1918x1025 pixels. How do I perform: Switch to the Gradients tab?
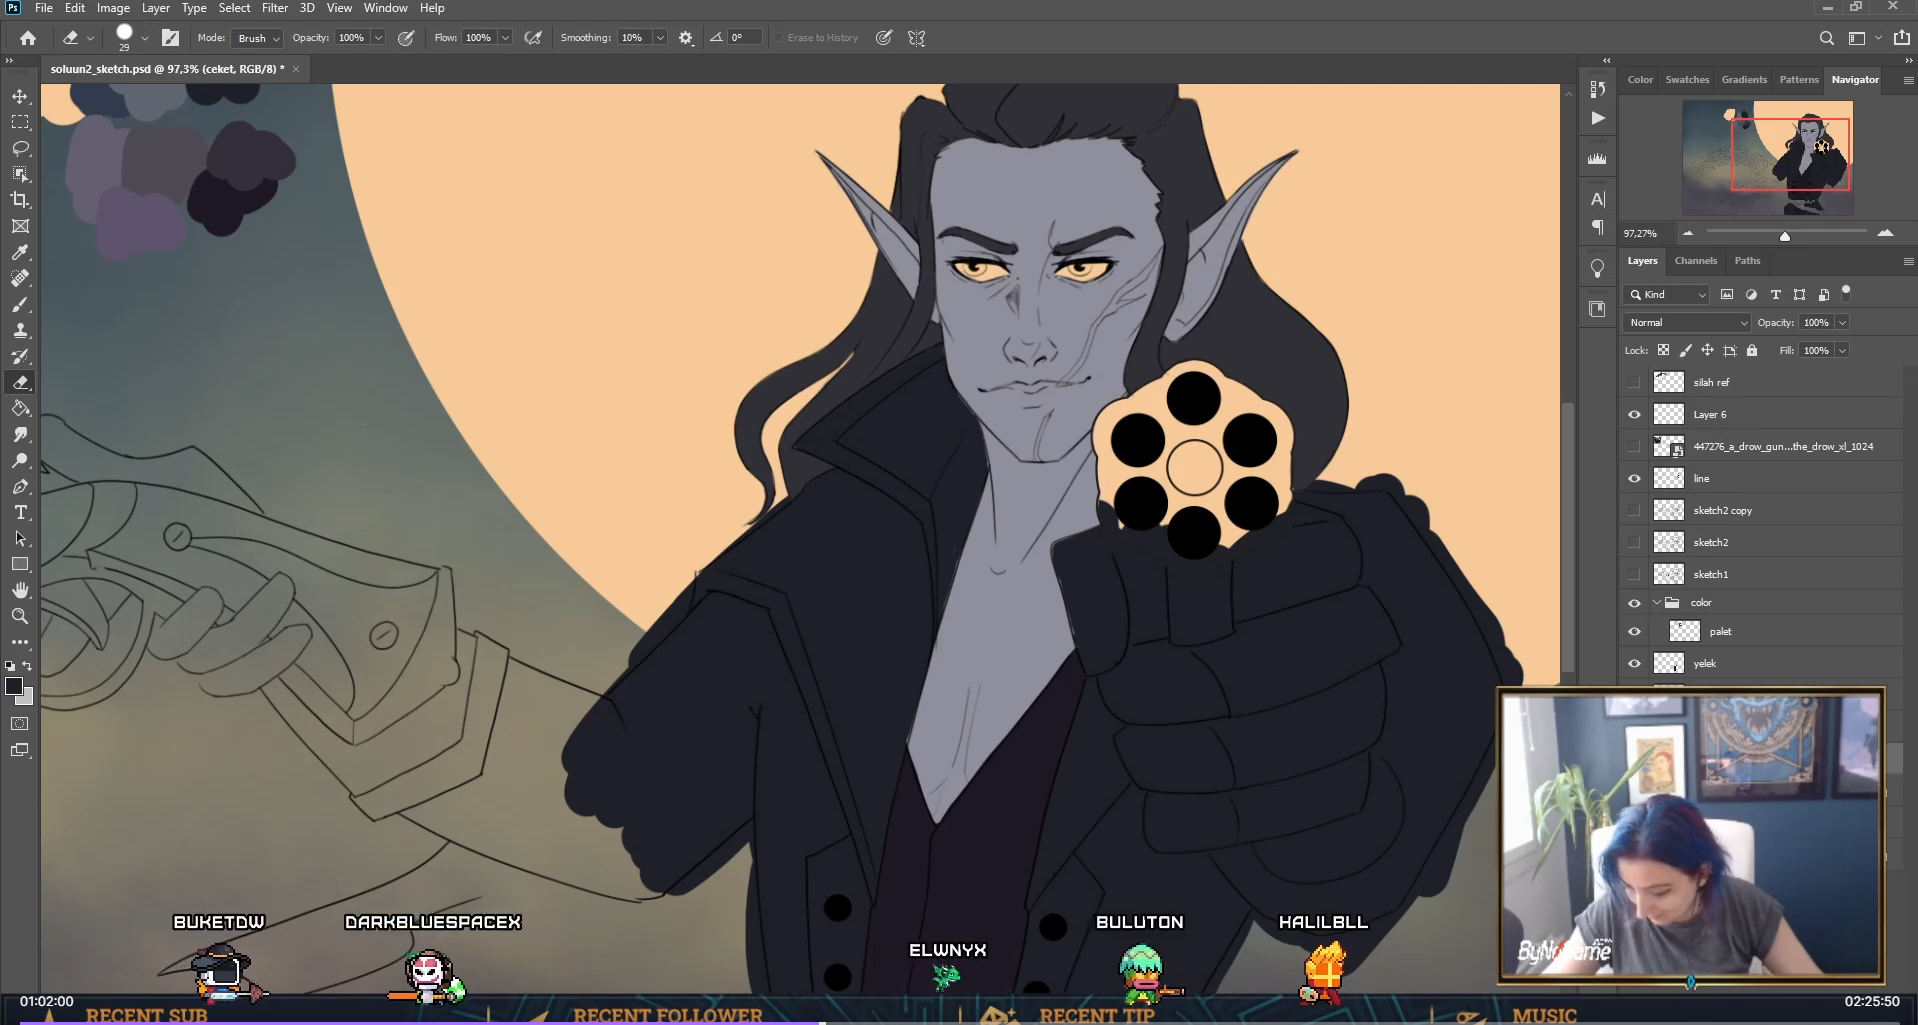pos(1744,80)
